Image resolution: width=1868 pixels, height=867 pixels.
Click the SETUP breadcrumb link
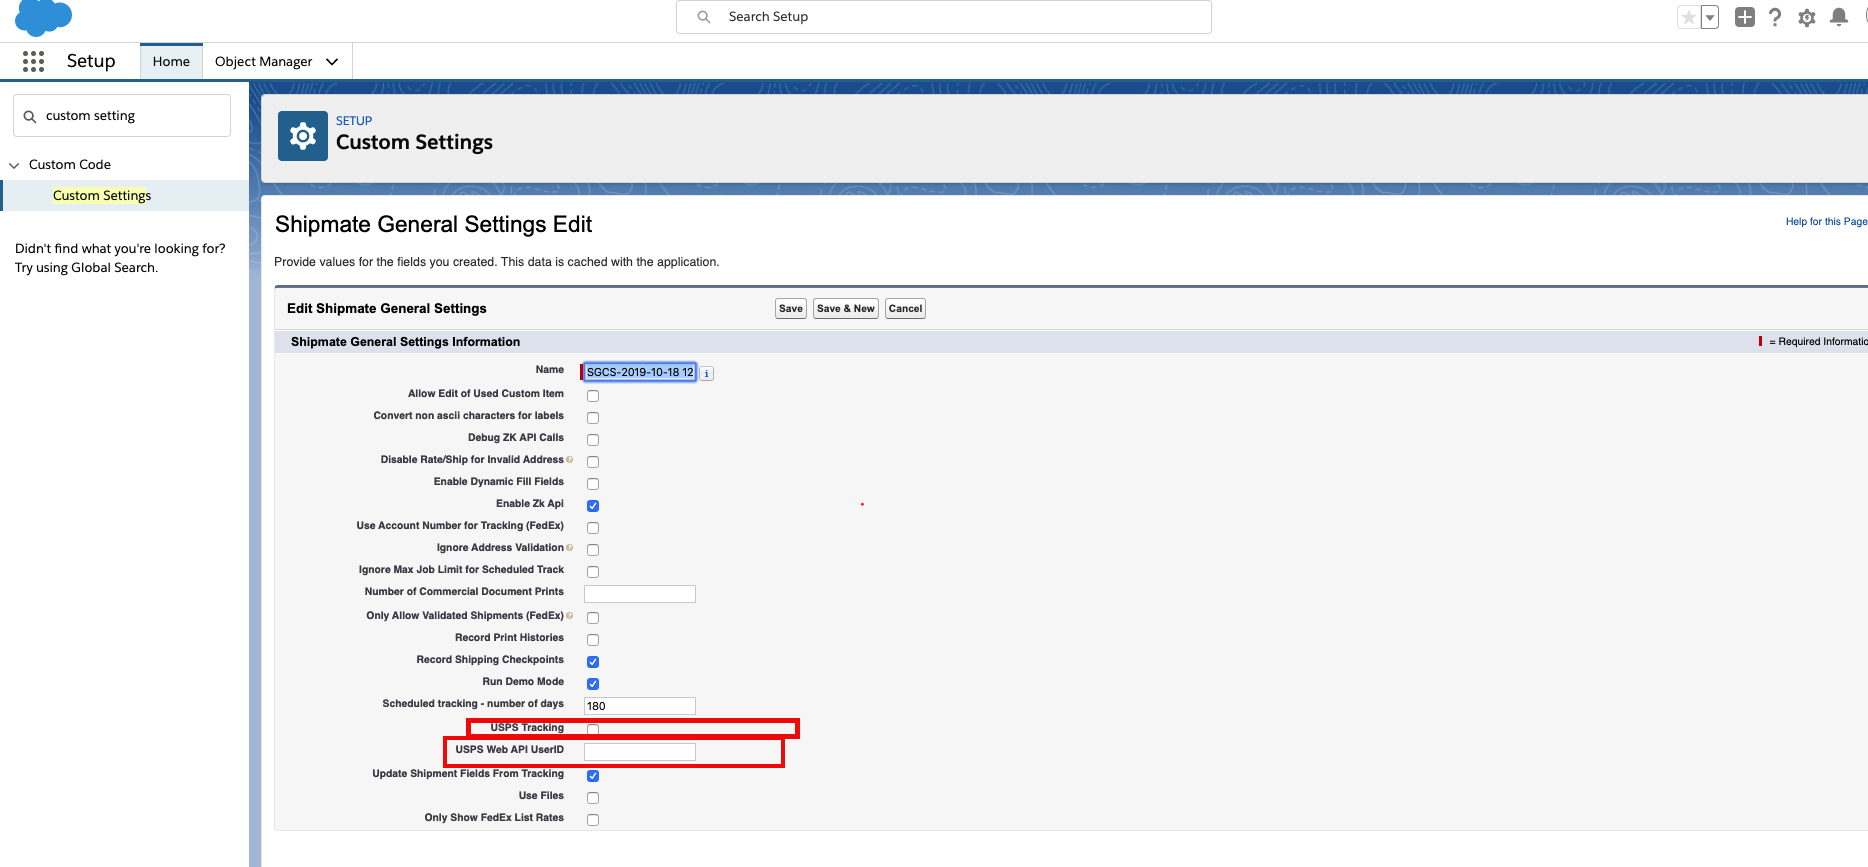(x=354, y=121)
